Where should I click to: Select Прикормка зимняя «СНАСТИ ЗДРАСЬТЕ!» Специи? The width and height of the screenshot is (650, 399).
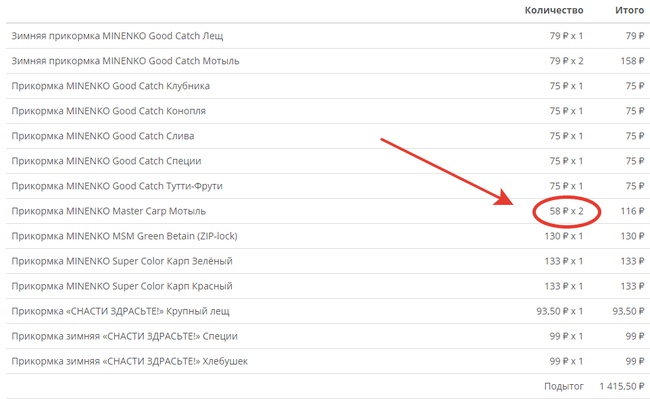point(124,336)
